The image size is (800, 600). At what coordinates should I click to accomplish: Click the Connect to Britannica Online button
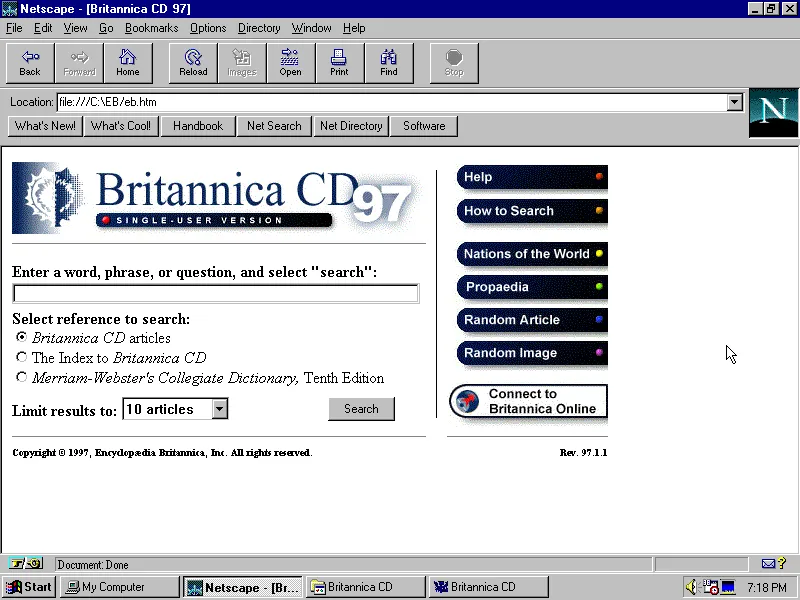tap(528, 399)
